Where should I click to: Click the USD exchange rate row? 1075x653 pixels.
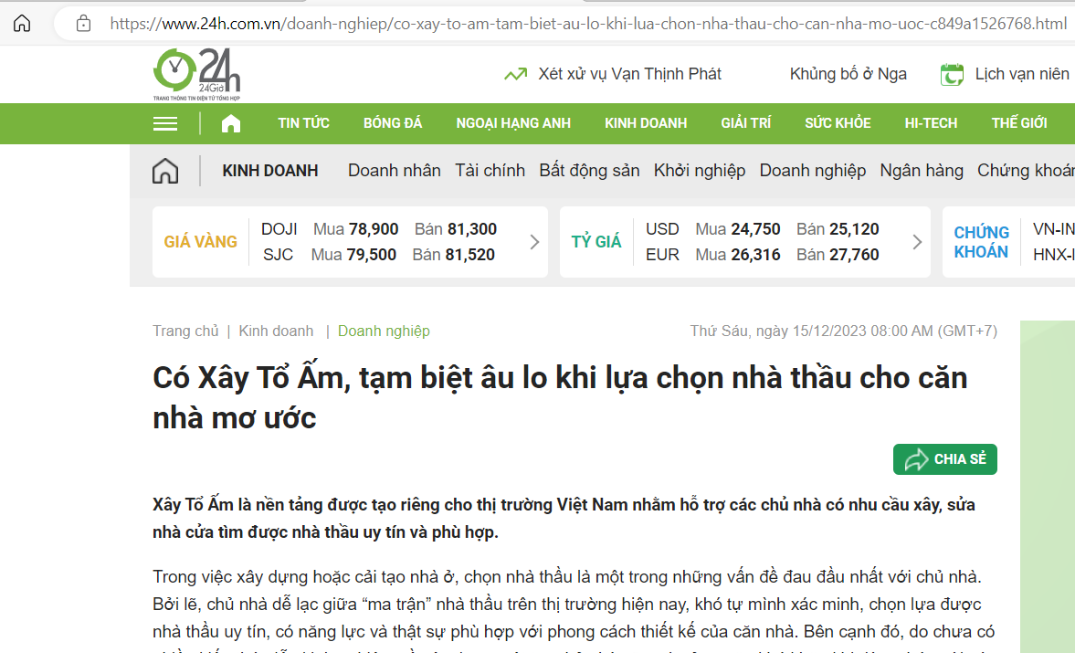pyautogui.click(x=762, y=229)
